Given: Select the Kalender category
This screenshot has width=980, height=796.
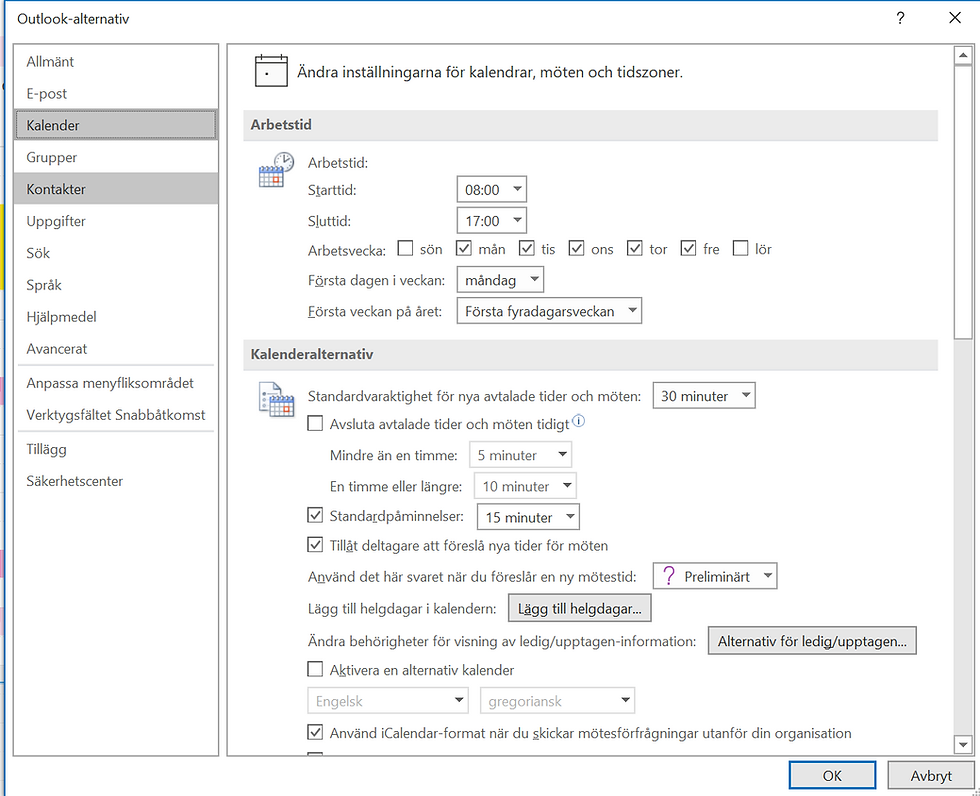Looking at the screenshot, I should pos(116,125).
